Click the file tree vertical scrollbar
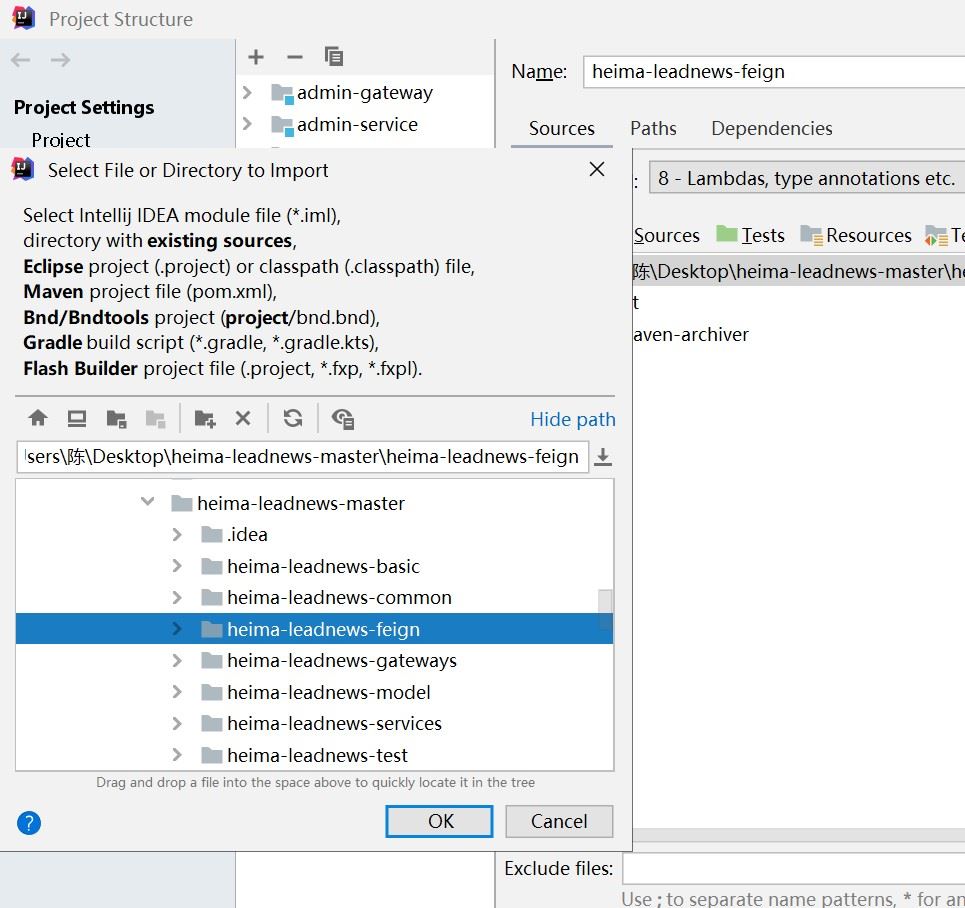 pos(605,609)
